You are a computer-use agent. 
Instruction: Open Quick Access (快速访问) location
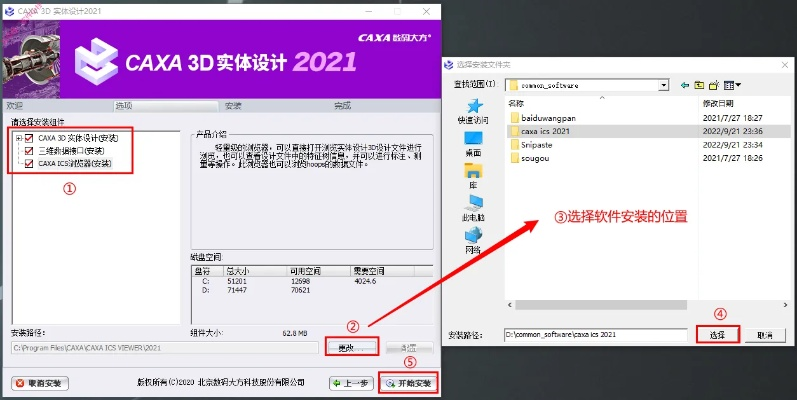(x=473, y=111)
